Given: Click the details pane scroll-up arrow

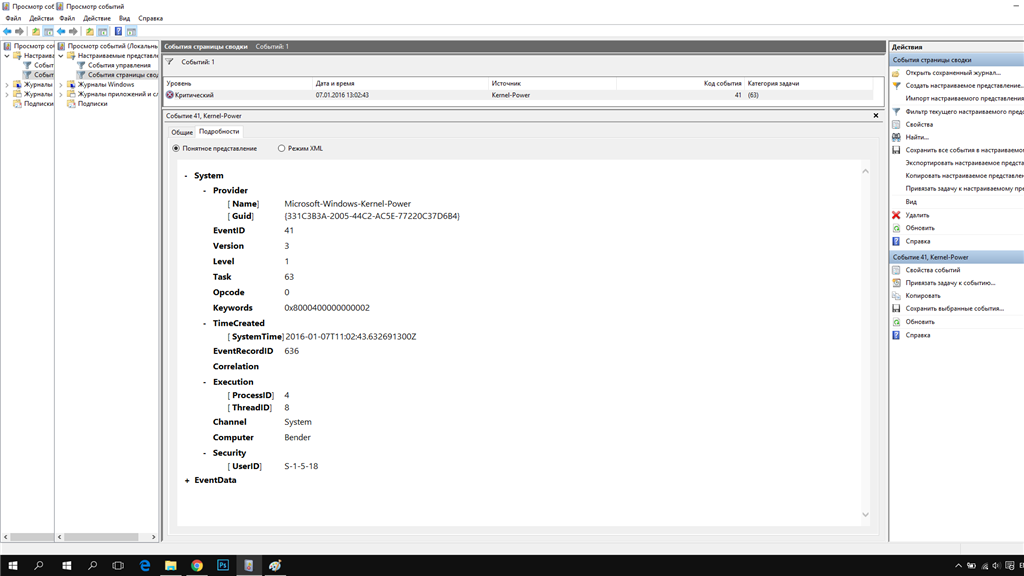Looking at the screenshot, I should 865,172.
